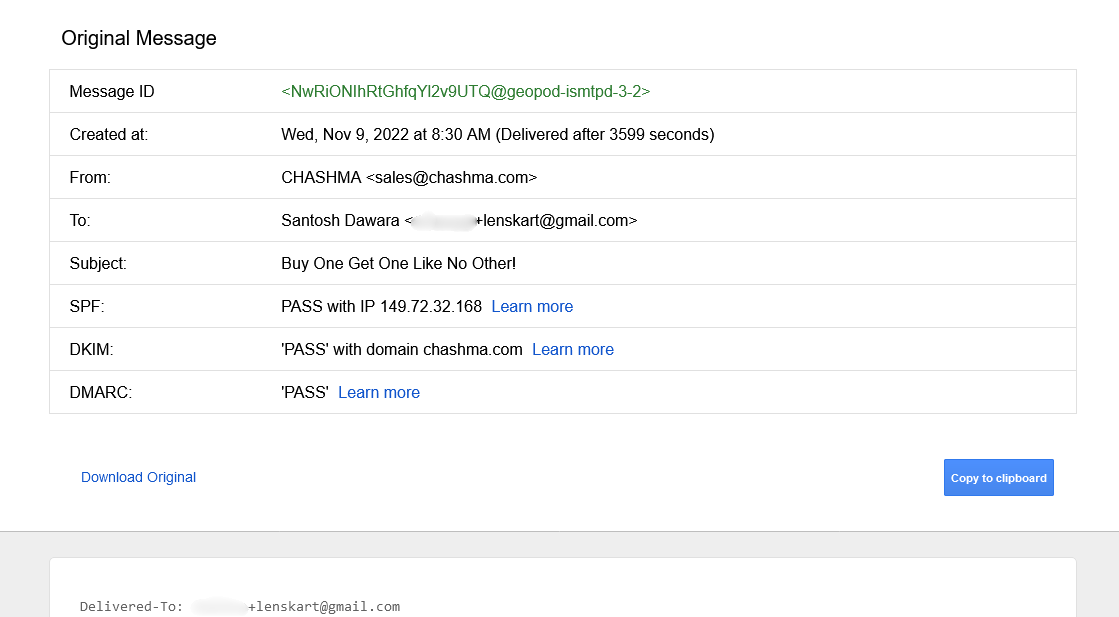Click the DMARC: label

click(101, 392)
